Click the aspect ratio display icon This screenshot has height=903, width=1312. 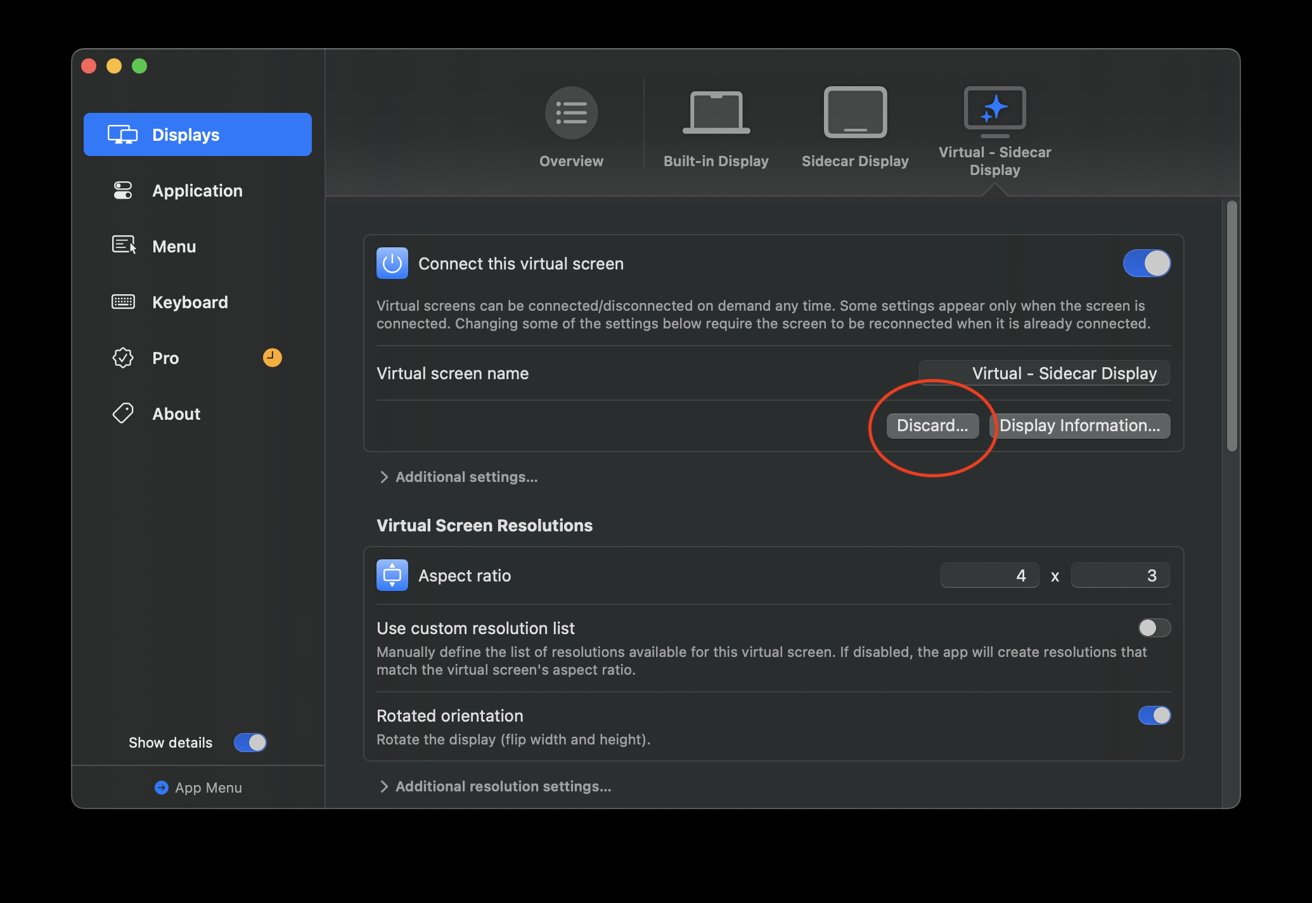392,575
